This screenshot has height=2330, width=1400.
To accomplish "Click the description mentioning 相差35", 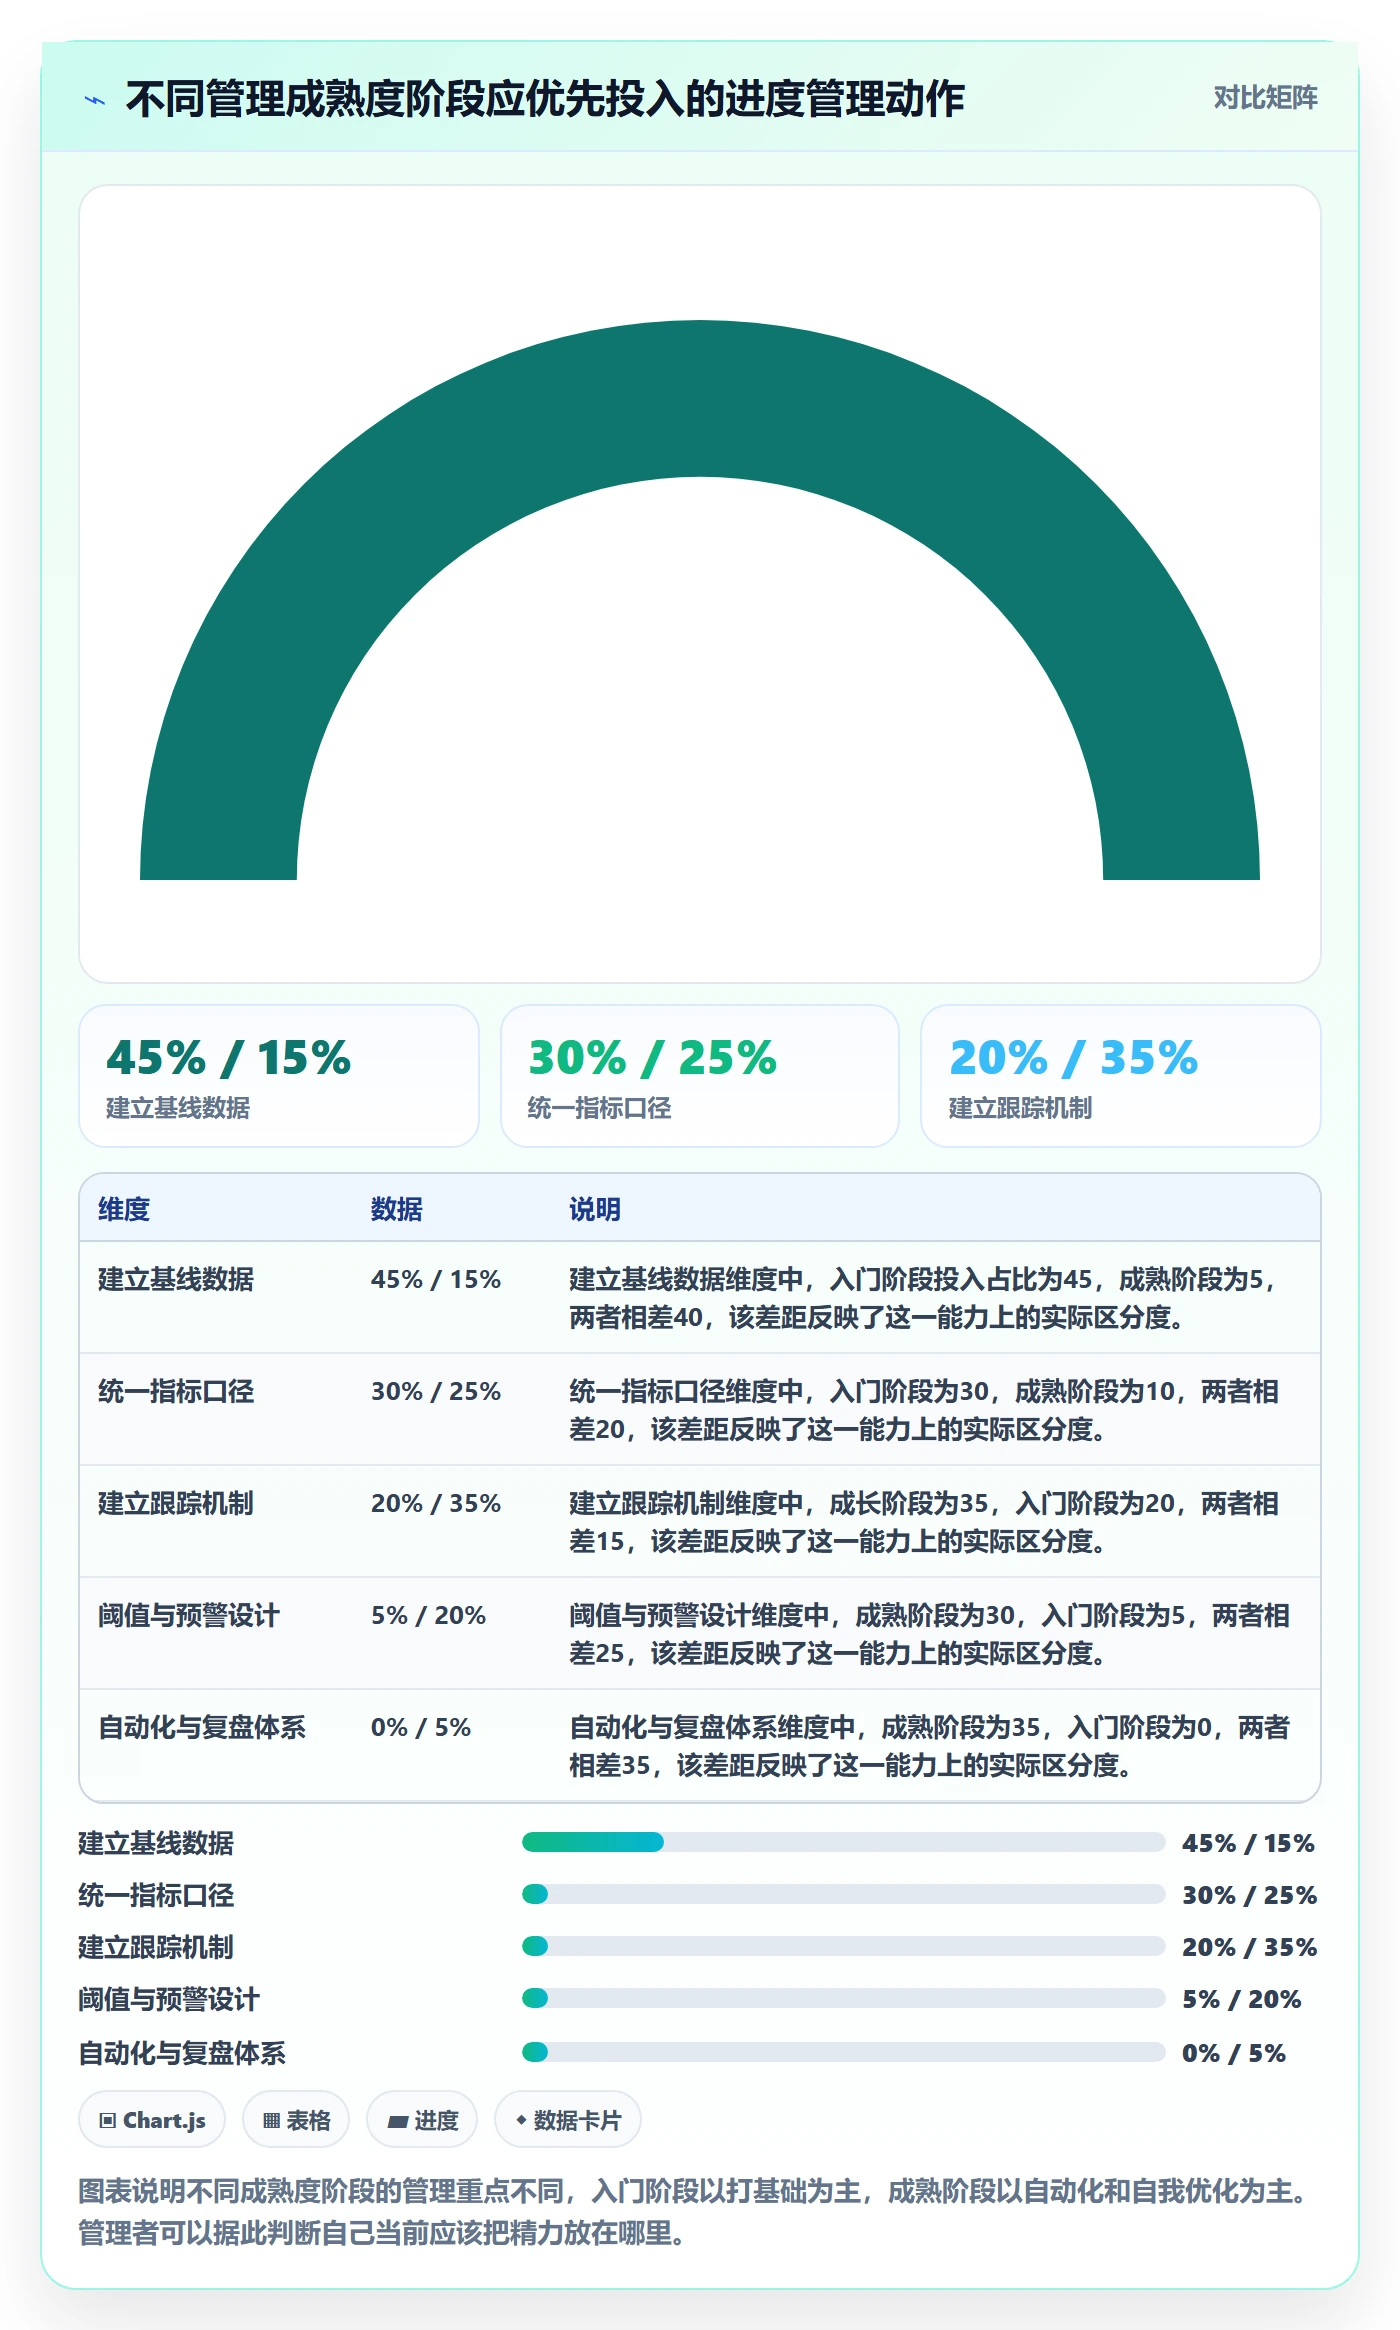I will point(929,1746).
